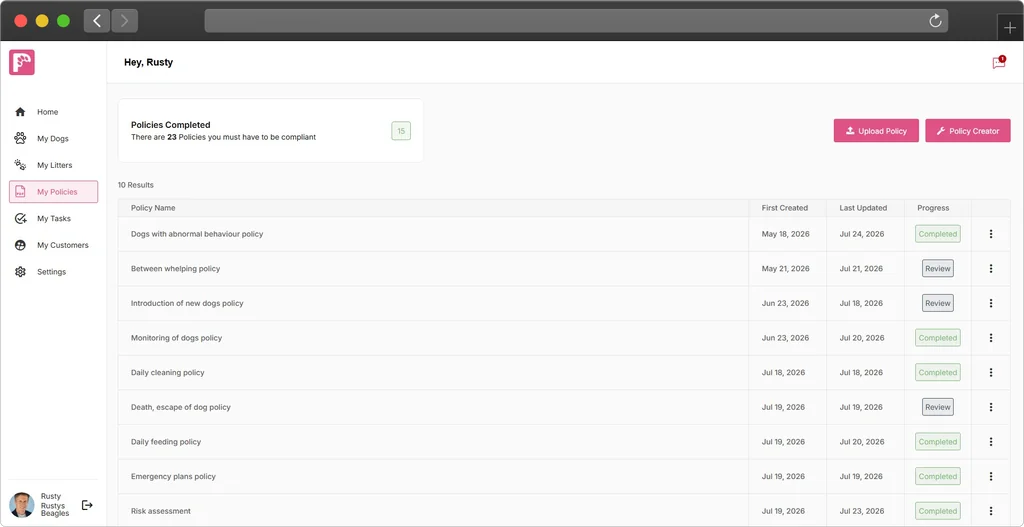Screen dimensions: 1024x527
Task: Click 'Jul 24, 2026' last updated date
Action: (861, 234)
